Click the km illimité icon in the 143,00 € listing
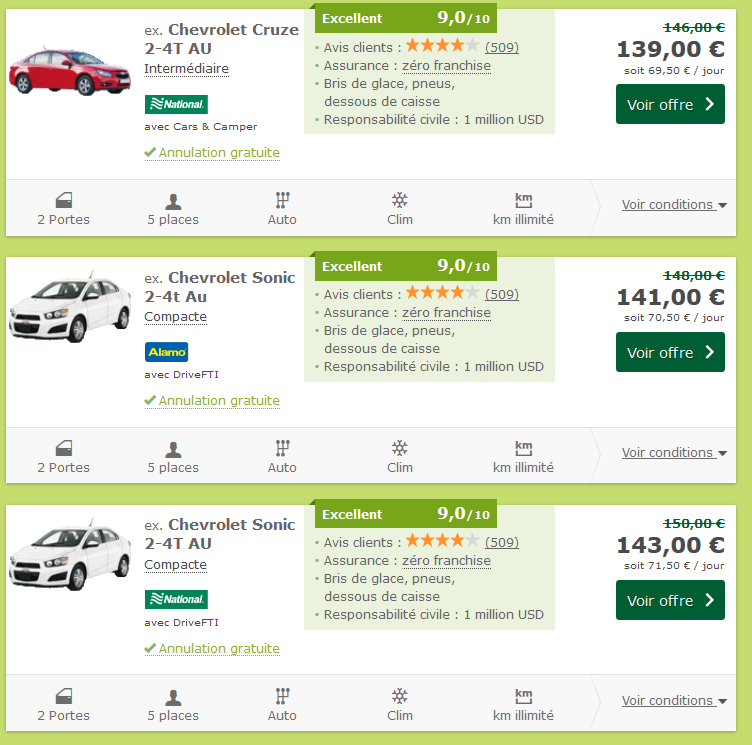The width and height of the screenshot is (752, 745). pos(523,696)
